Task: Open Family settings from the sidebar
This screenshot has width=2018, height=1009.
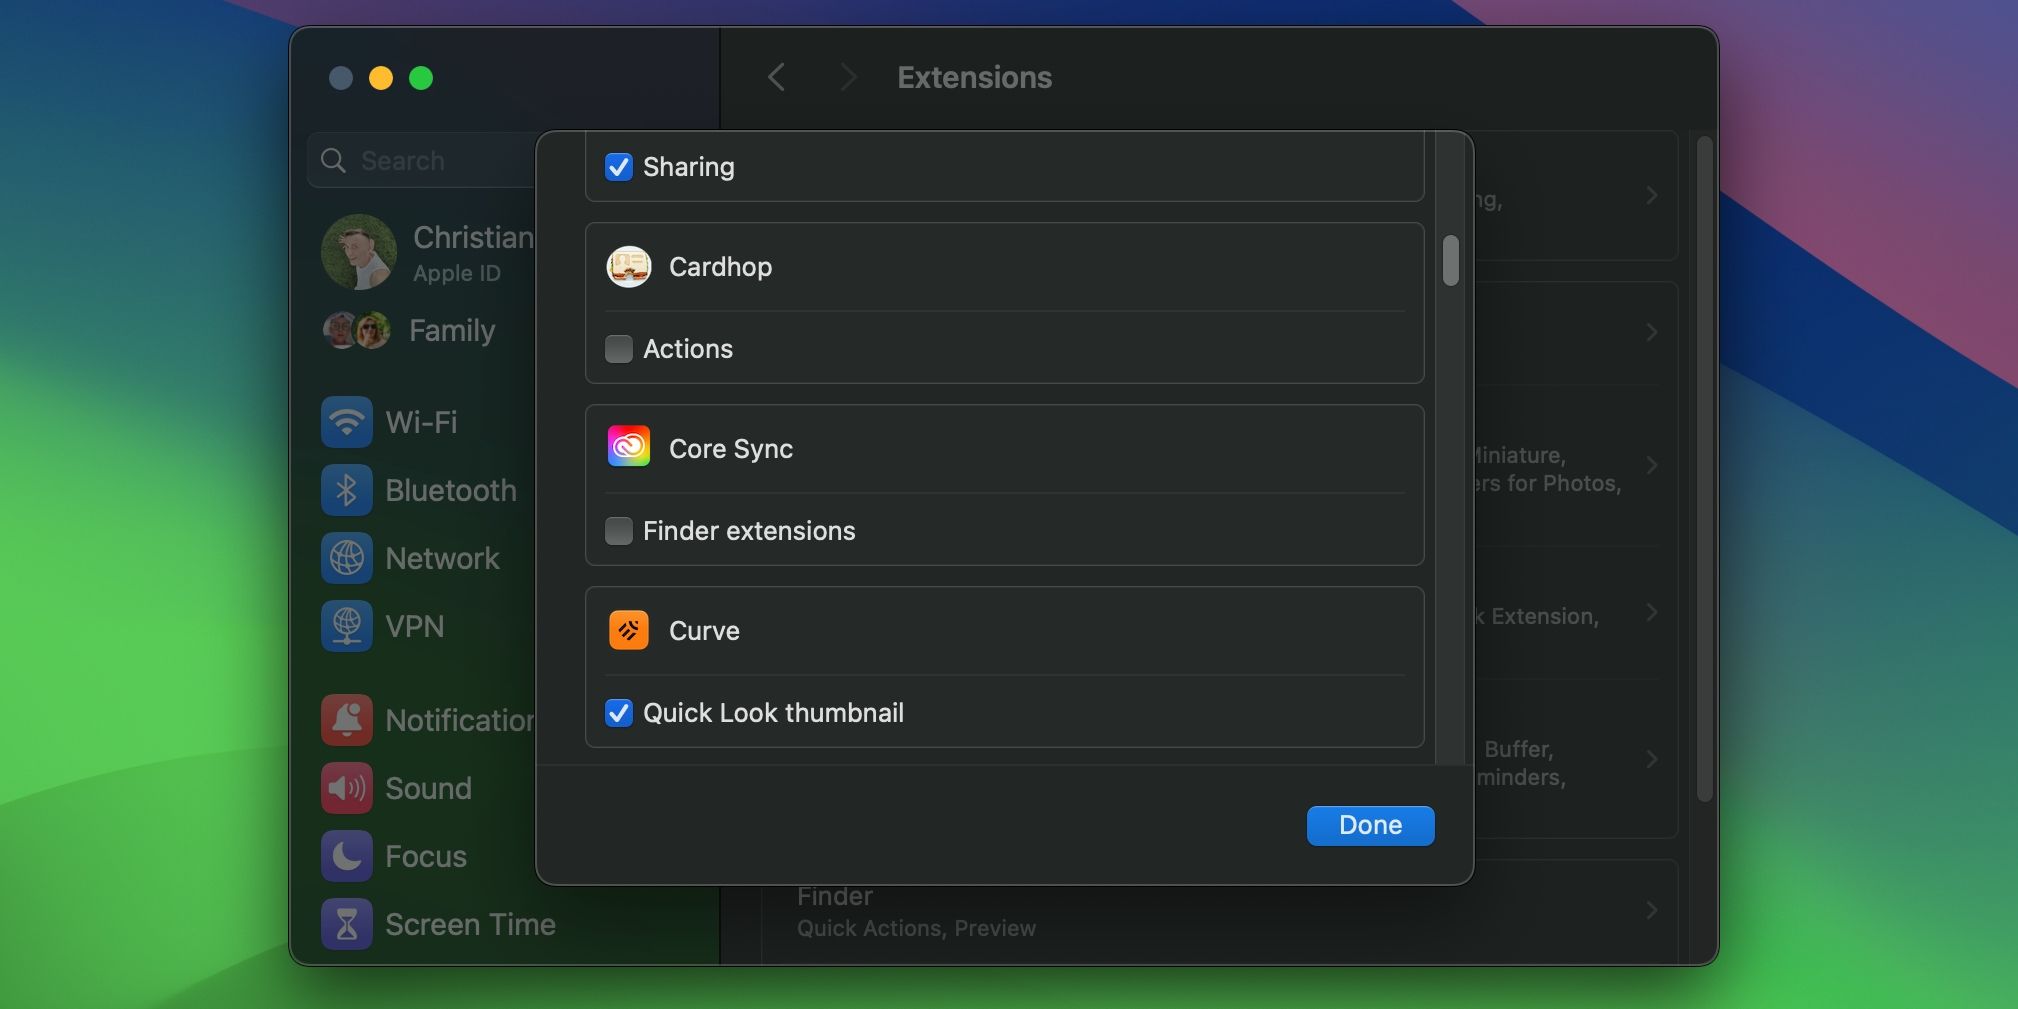Action: click(450, 330)
